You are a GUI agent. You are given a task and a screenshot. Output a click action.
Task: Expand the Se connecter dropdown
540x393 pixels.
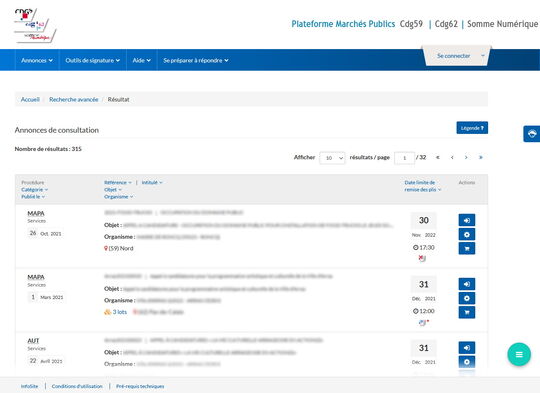pos(457,56)
